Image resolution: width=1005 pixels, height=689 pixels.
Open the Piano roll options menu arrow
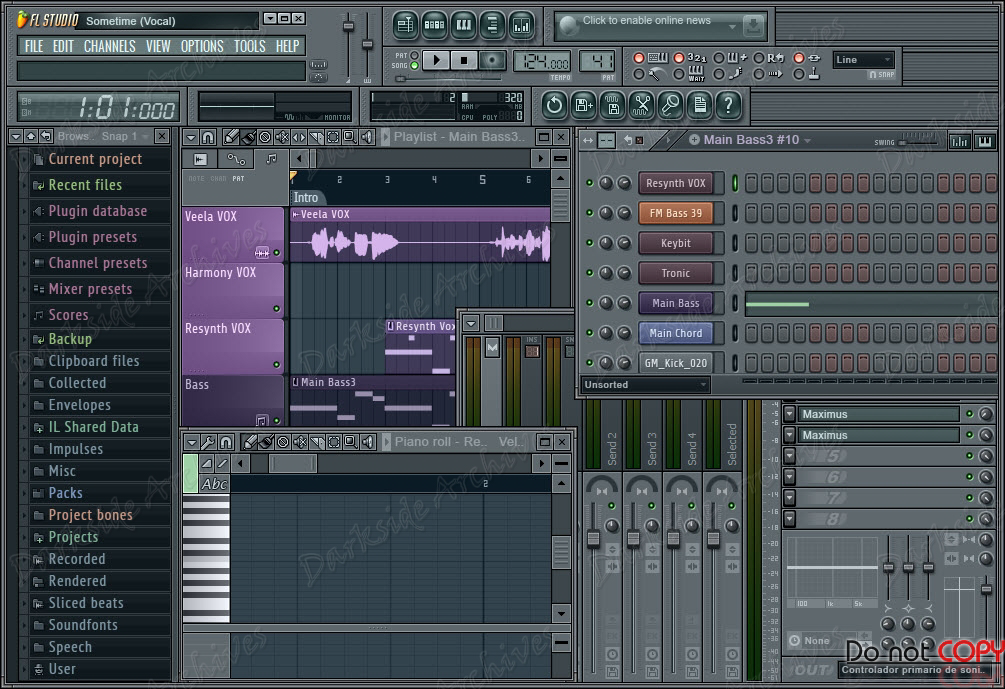click(x=191, y=442)
